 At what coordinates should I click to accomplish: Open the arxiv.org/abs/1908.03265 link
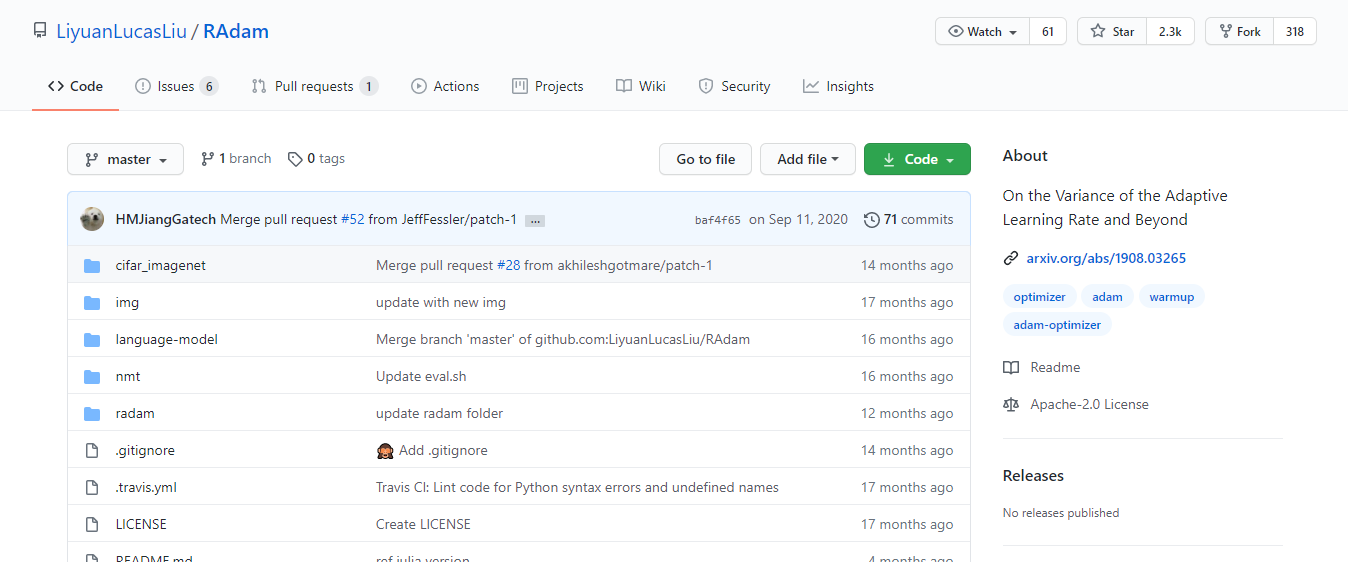click(x=1106, y=258)
